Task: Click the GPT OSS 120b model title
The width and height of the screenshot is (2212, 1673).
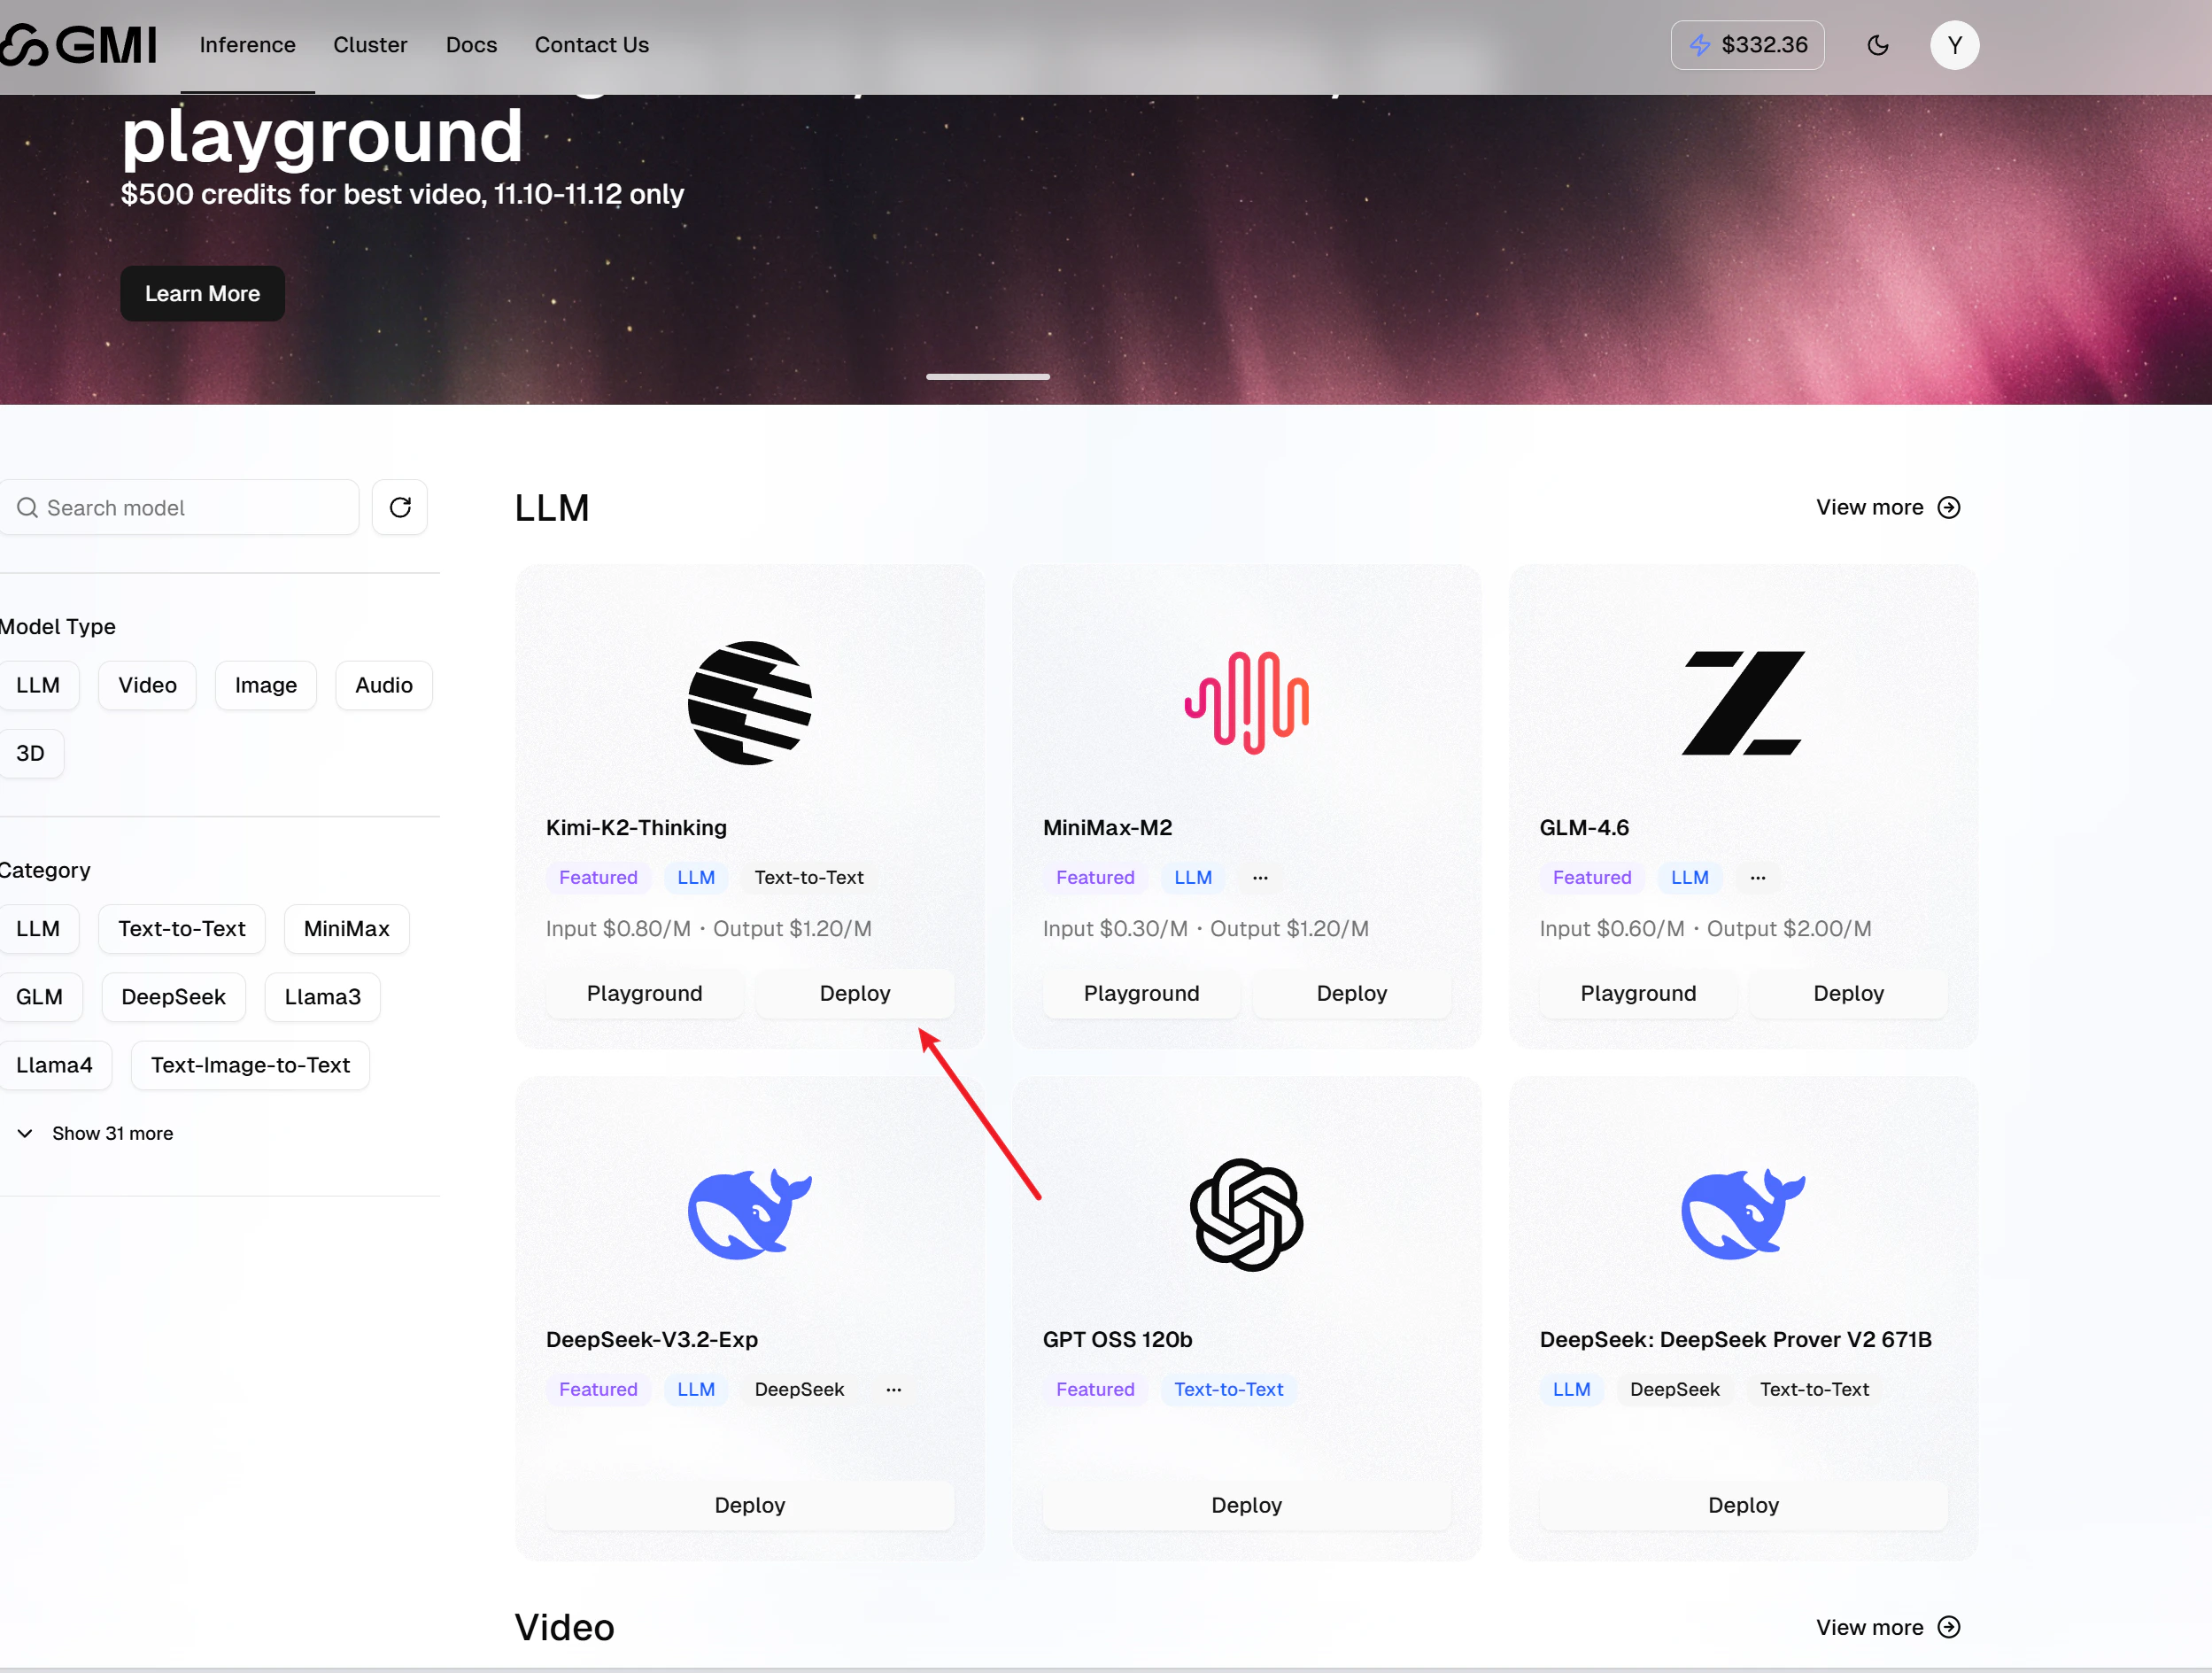Action: pos(1117,1339)
